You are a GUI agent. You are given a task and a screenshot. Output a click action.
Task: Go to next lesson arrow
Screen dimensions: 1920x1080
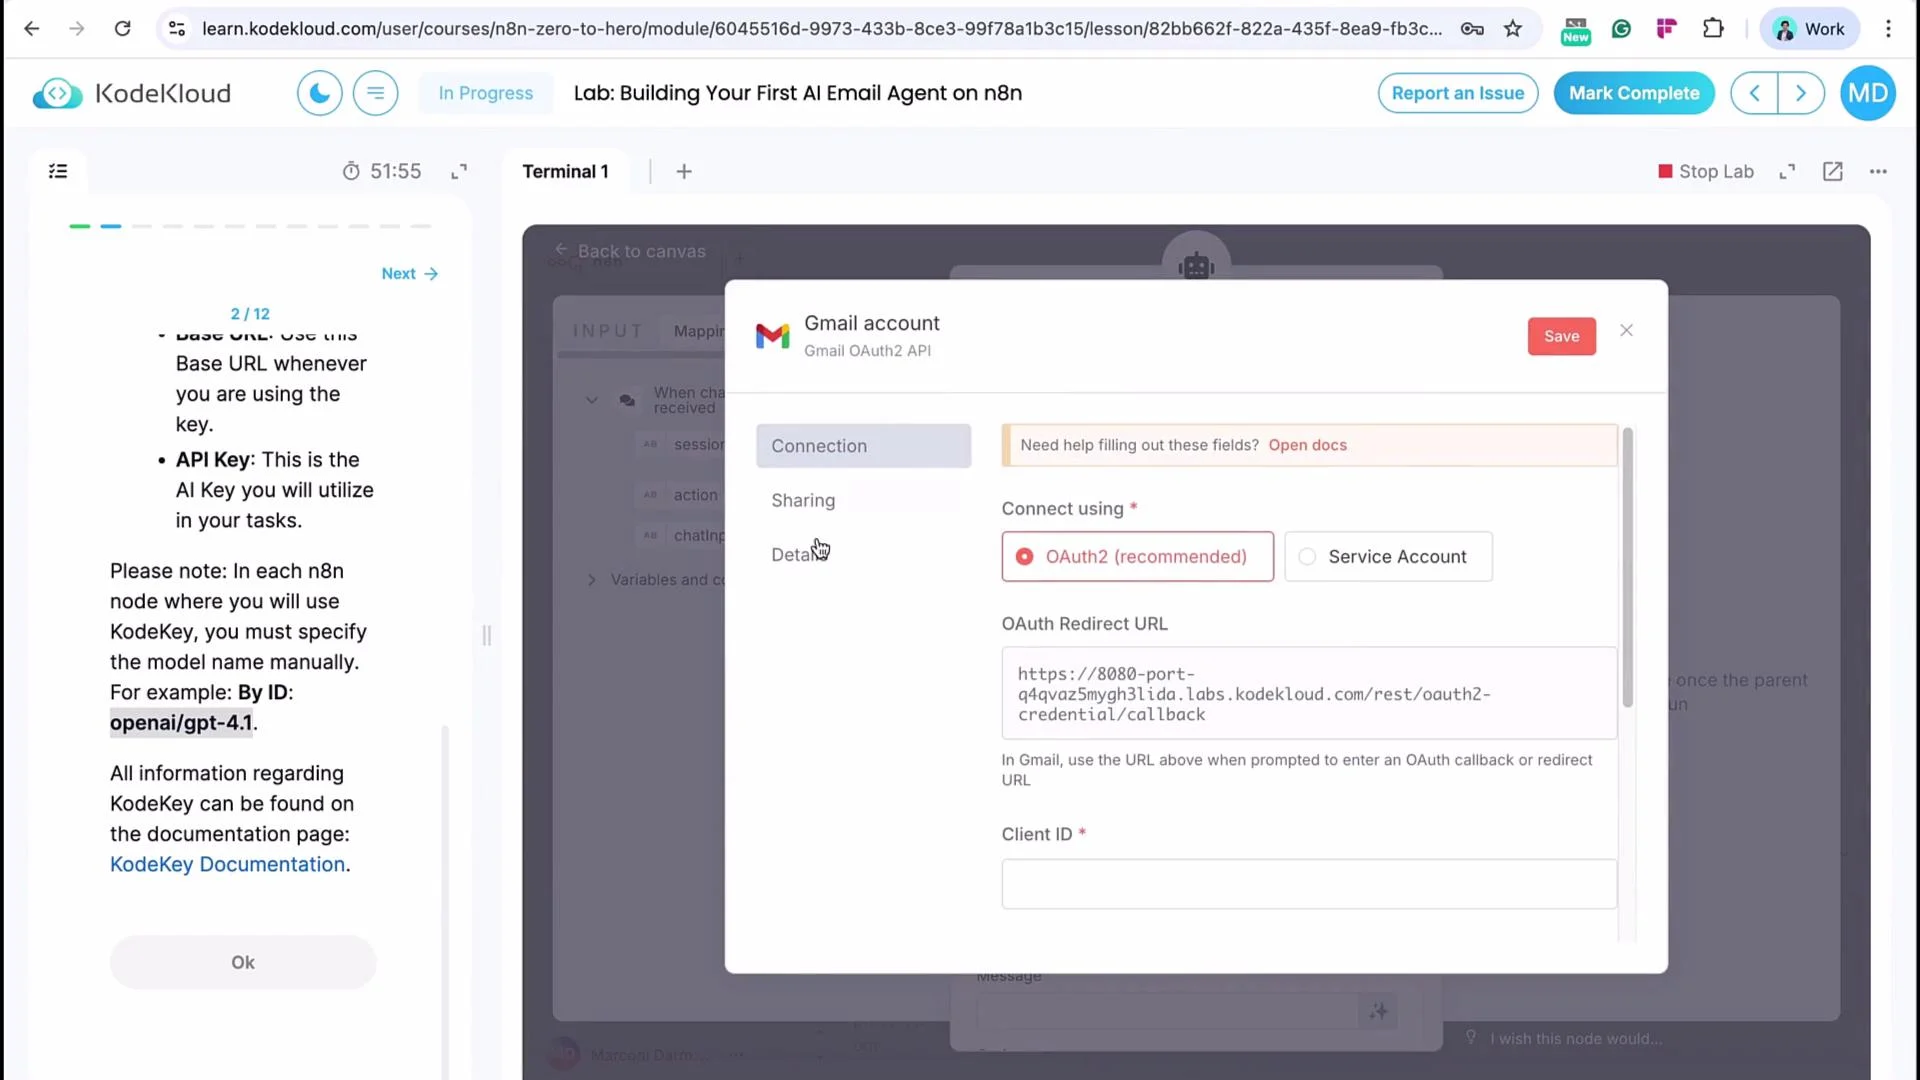[x=1801, y=93]
